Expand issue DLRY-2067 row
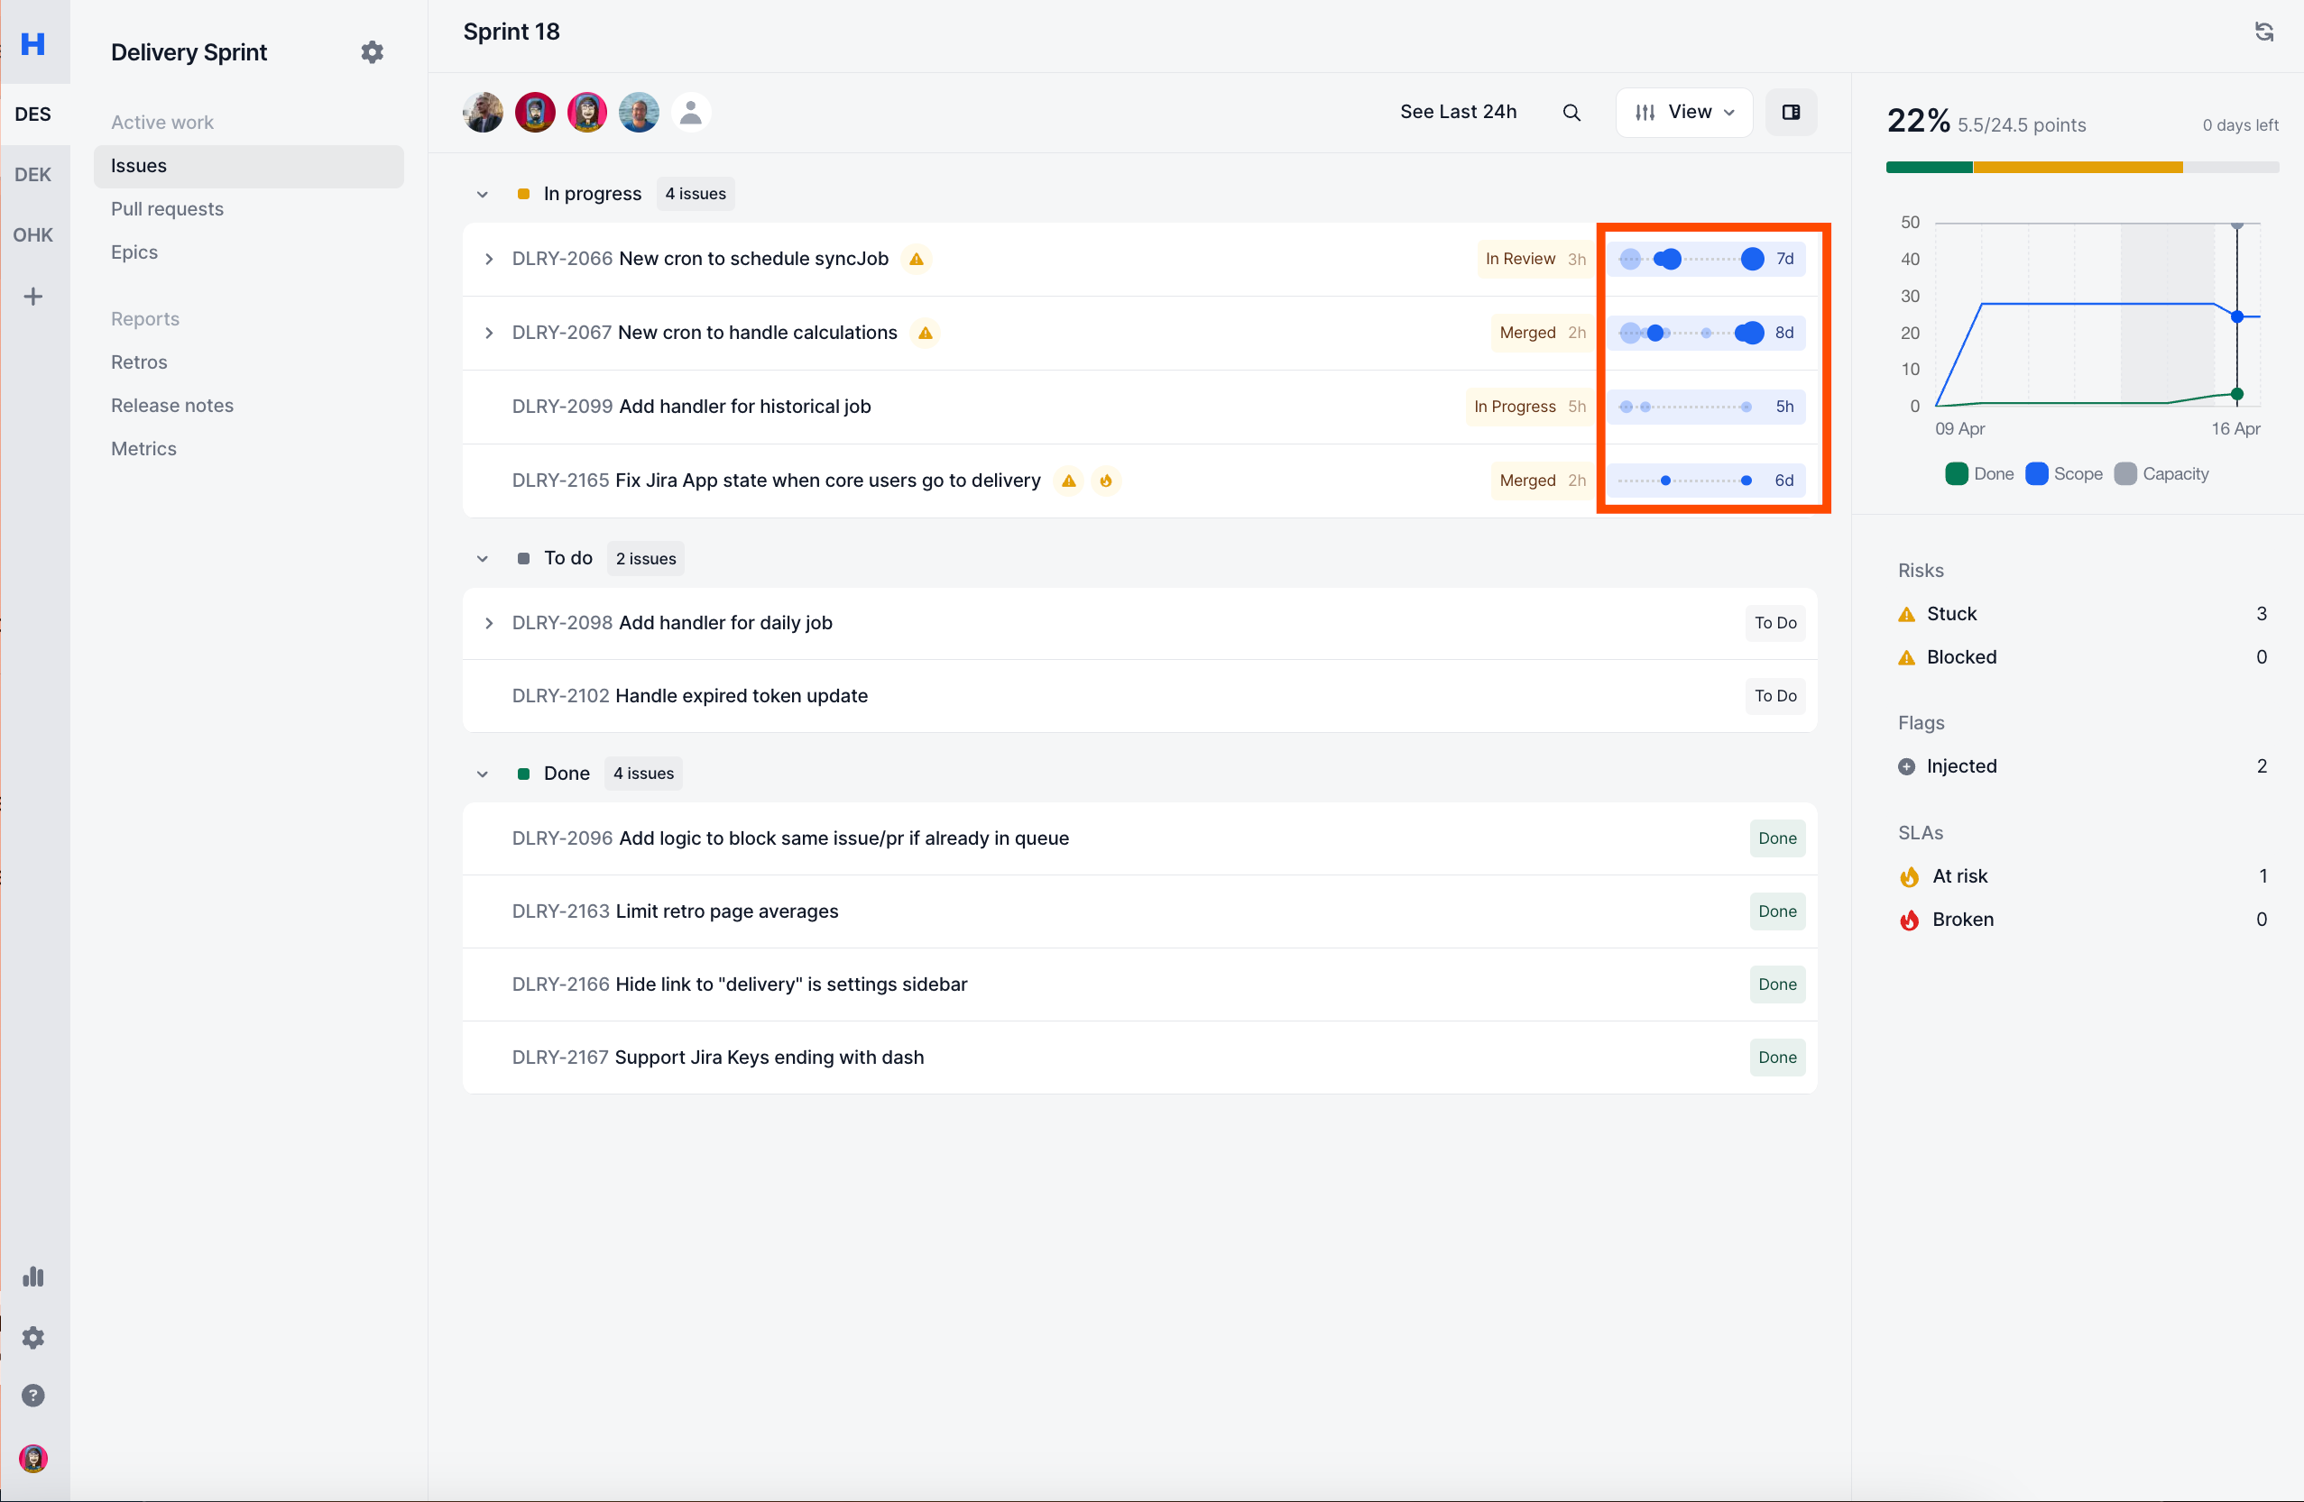2304x1502 pixels. pos(489,333)
